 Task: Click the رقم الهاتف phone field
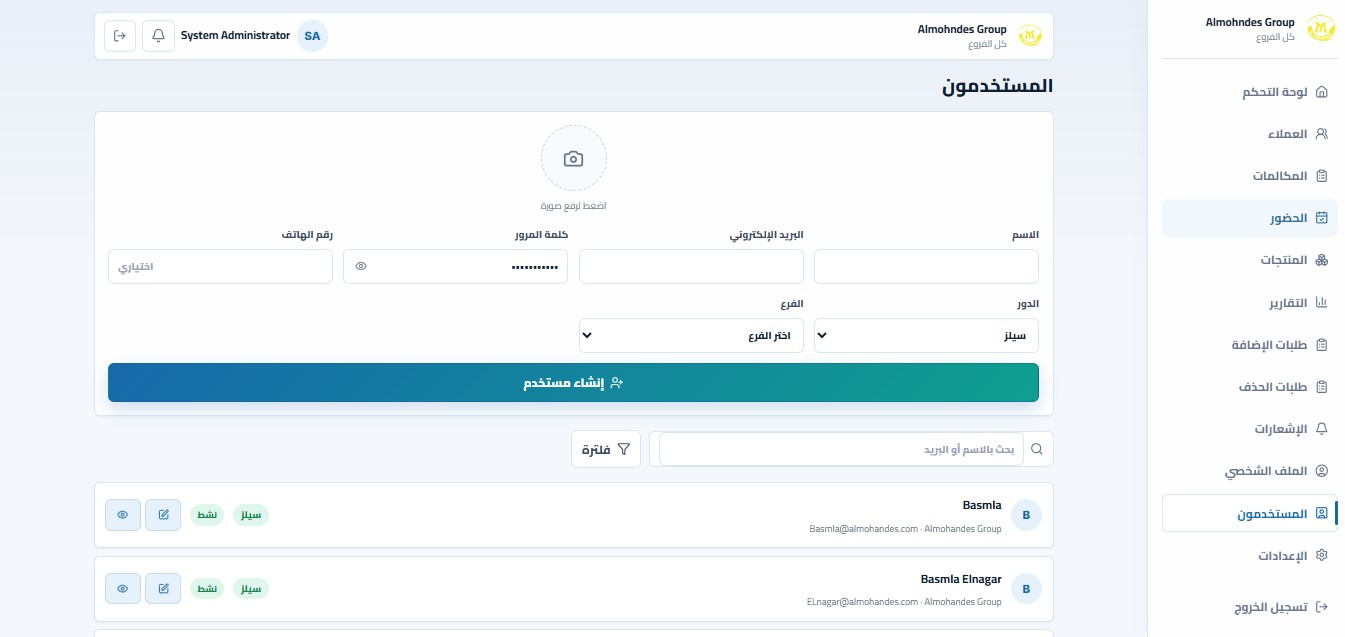220,267
